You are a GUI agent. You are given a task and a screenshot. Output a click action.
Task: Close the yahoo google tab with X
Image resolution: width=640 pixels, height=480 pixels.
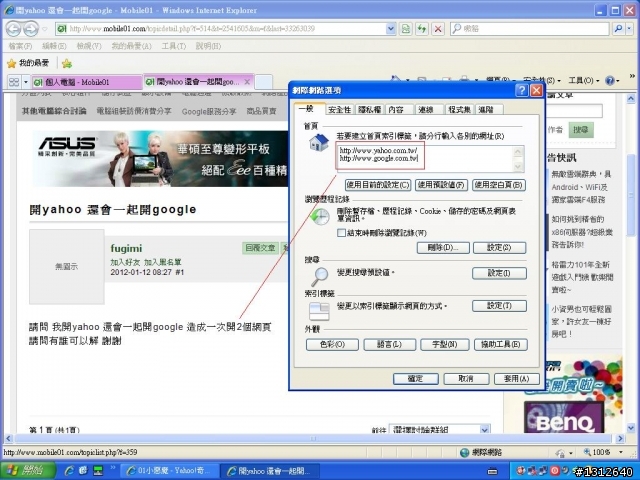[247, 82]
